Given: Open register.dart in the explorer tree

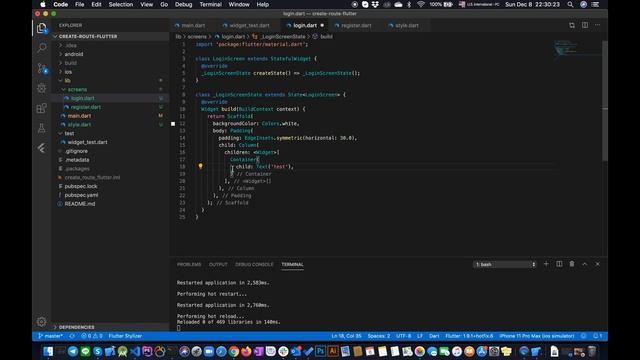Looking at the screenshot, I should tap(86, 107).
